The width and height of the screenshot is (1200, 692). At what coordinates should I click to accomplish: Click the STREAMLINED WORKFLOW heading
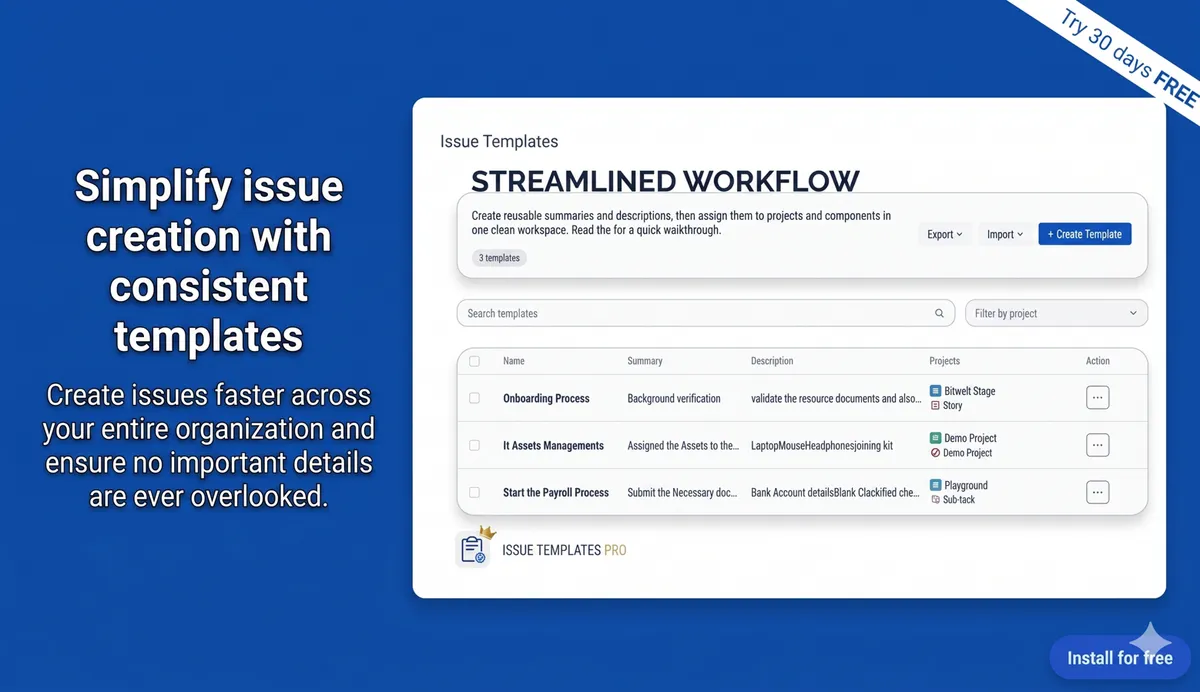[x=665, y=181]
